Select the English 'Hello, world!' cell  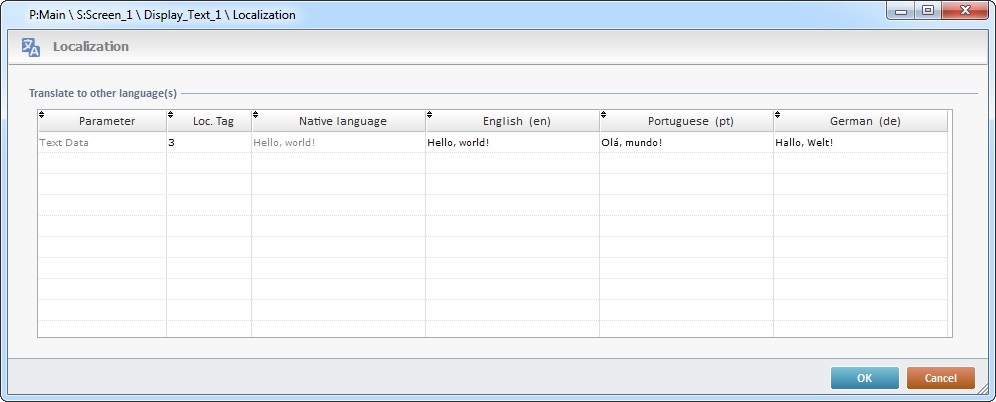(511, 143)
